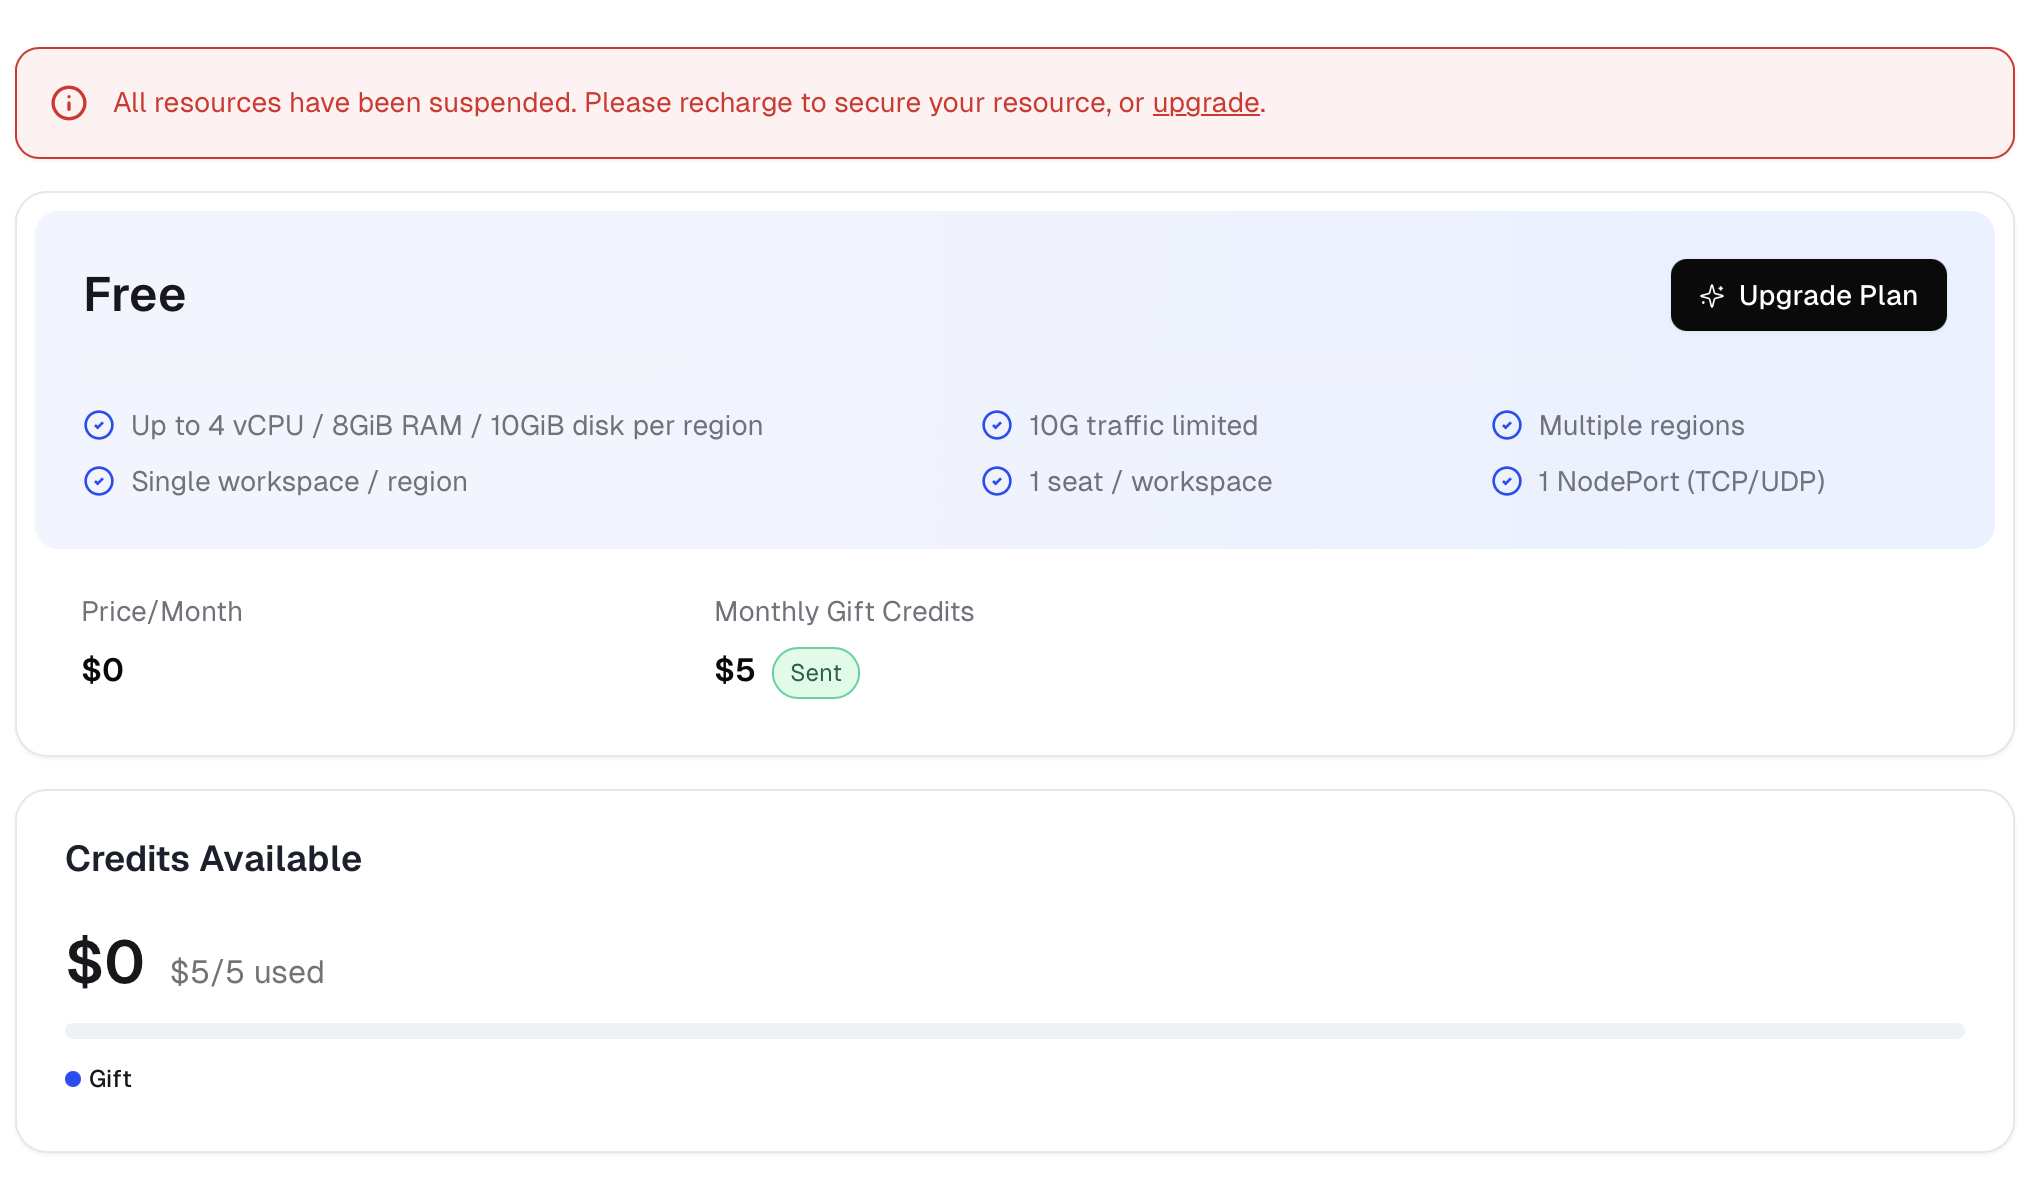
Task: Click the $0 monthly price value
Action: 103,670
